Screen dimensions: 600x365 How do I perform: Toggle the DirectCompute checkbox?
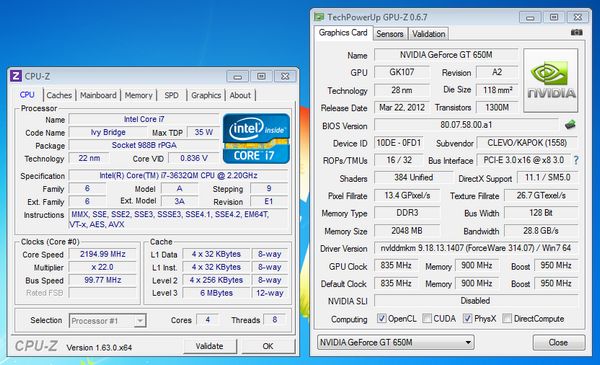tap(507, 318)
